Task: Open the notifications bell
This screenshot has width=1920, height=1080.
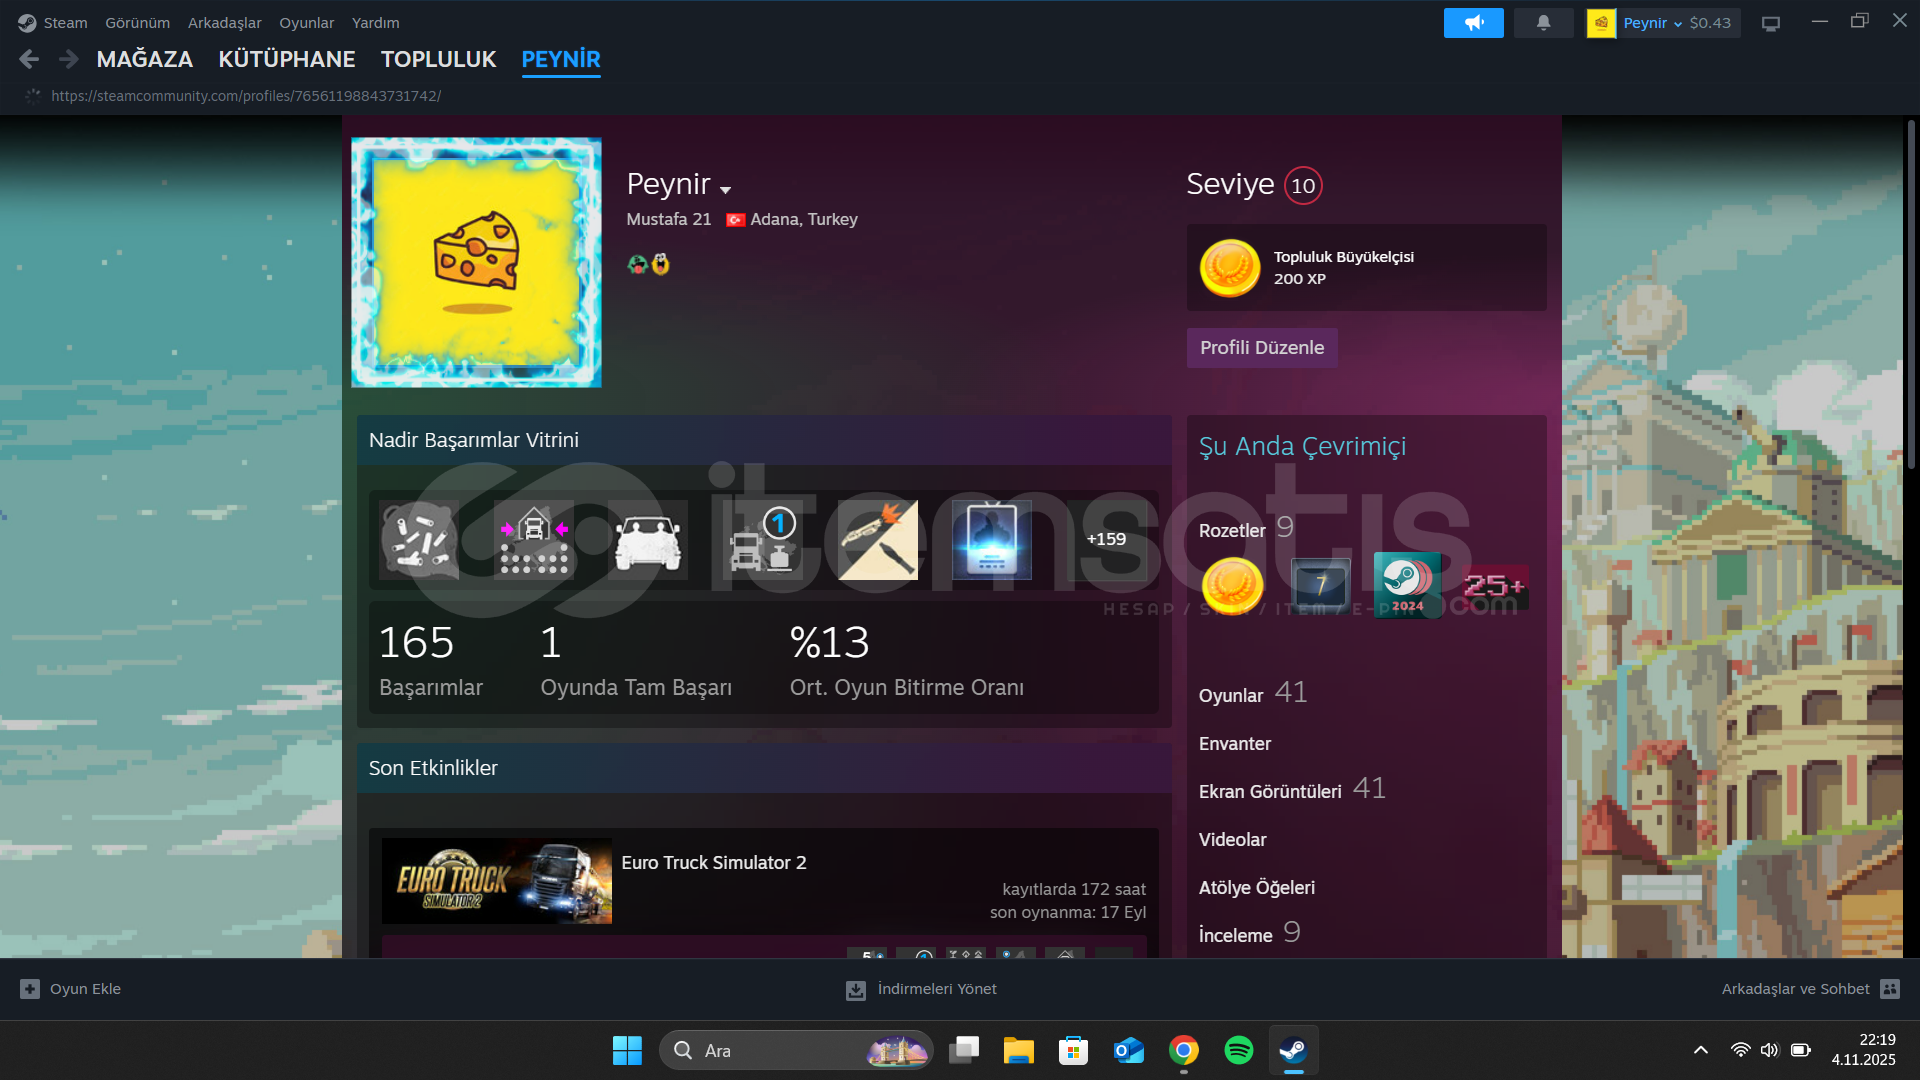Action: 1543,23
